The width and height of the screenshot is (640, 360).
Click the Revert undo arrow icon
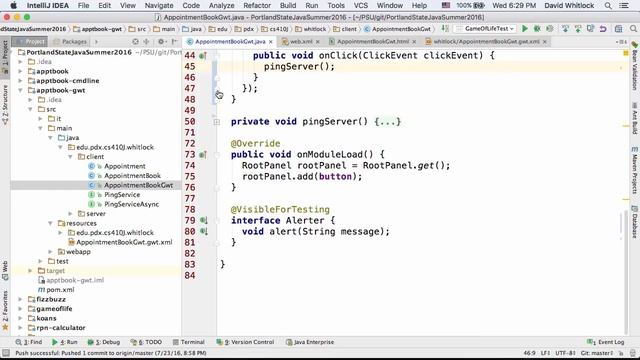click(x=603, y=29)
